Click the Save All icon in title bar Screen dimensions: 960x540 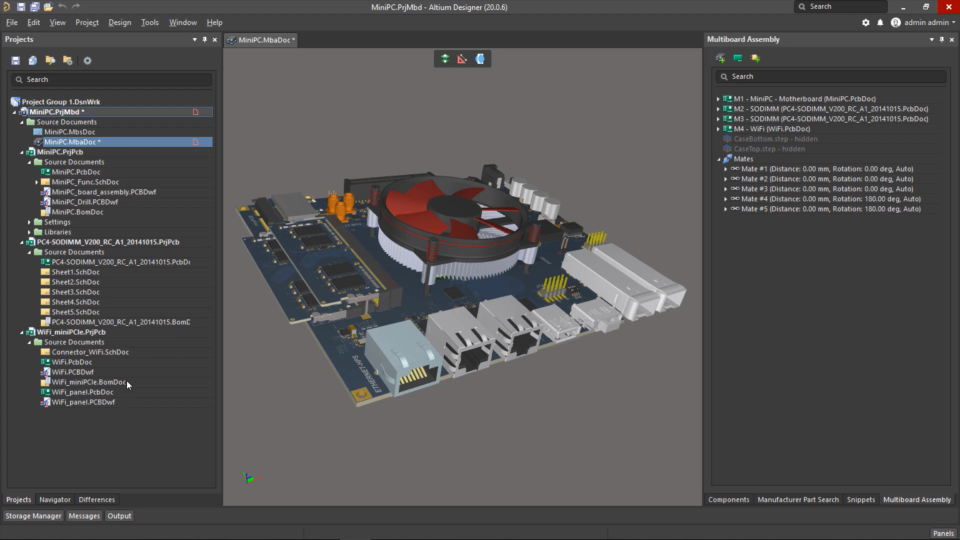tap(34, 7)
